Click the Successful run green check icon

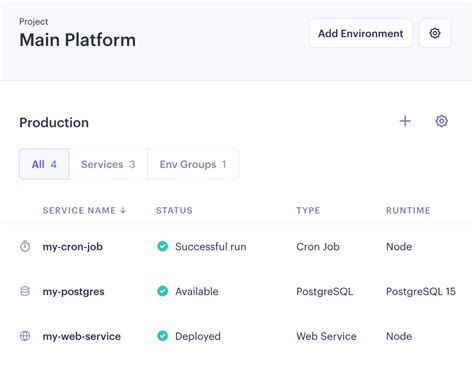click(x=163, y=246)
